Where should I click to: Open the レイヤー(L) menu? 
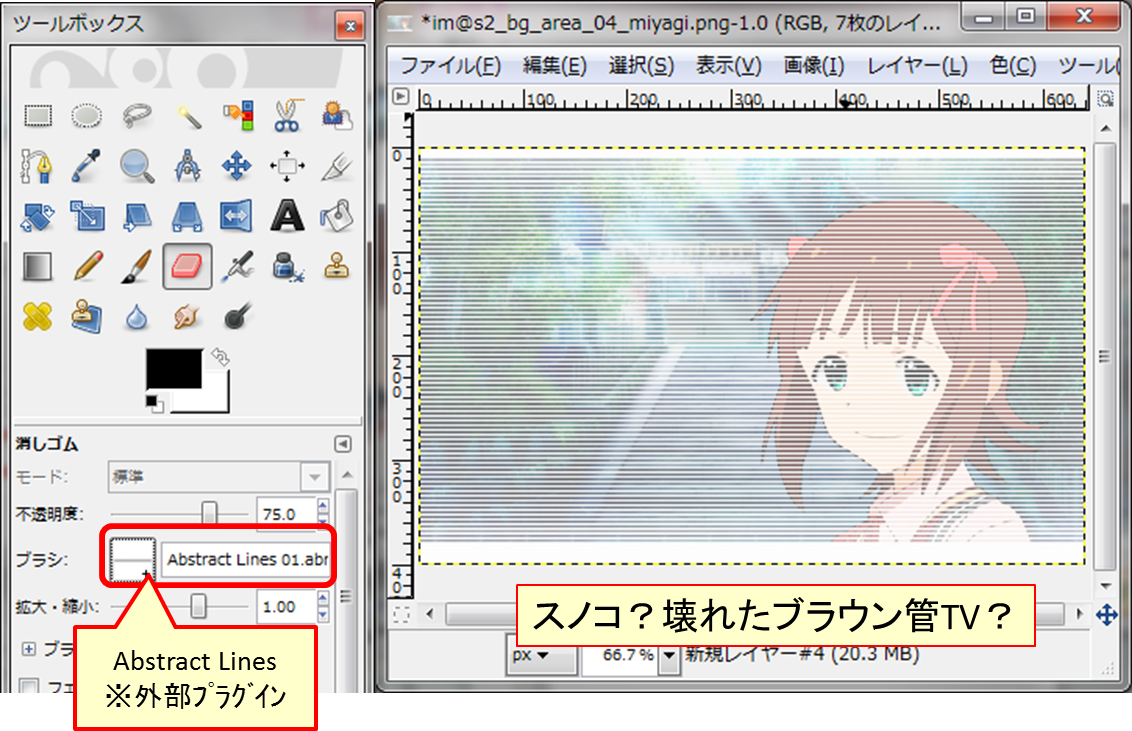[917, 66]
